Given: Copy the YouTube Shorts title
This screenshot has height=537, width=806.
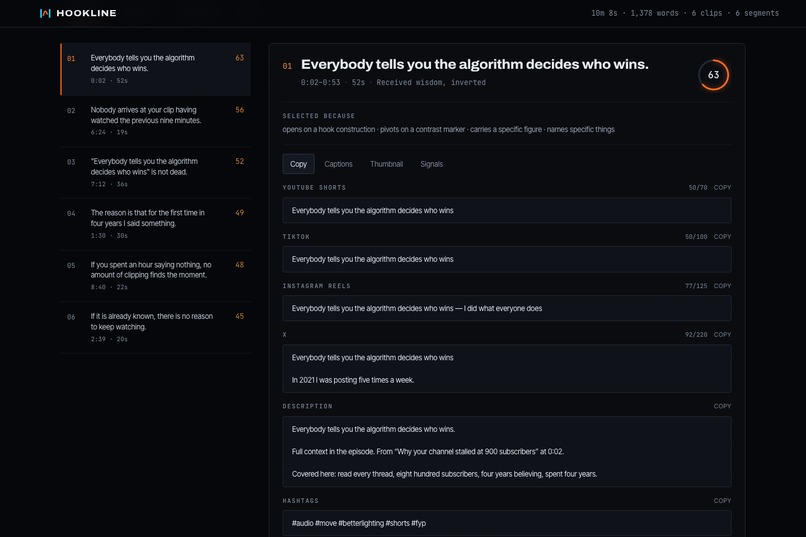Looking at the screenshot, I should click(x=722, y=188).
